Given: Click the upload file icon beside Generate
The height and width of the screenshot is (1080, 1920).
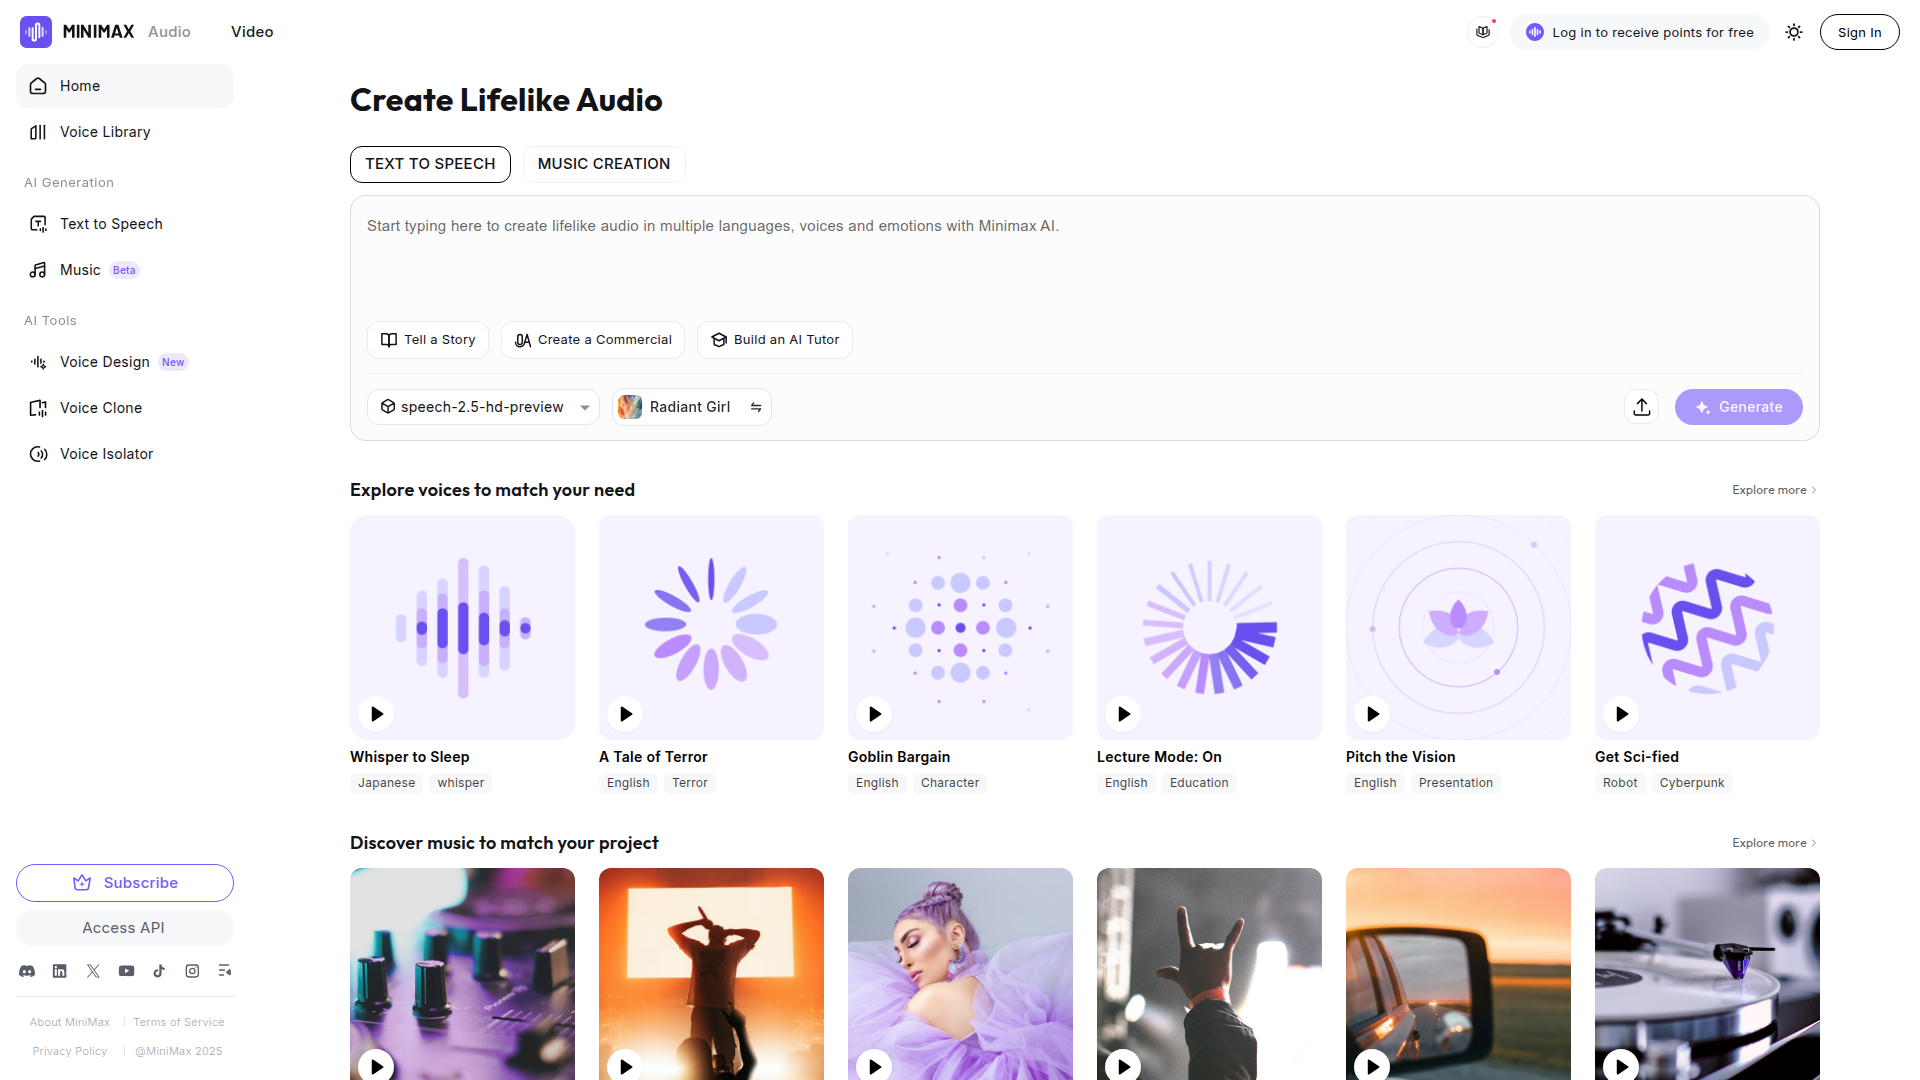Looking at the screenshot, I should click(1642, 407).
